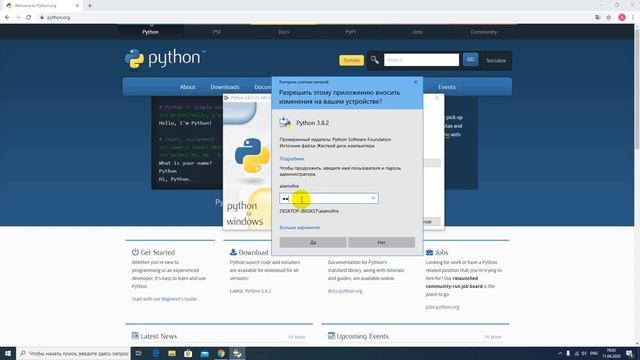This screenshot has height=360, width=640.
Task: Open the Chrome three-dot menu
Action: tap(633, 18)
